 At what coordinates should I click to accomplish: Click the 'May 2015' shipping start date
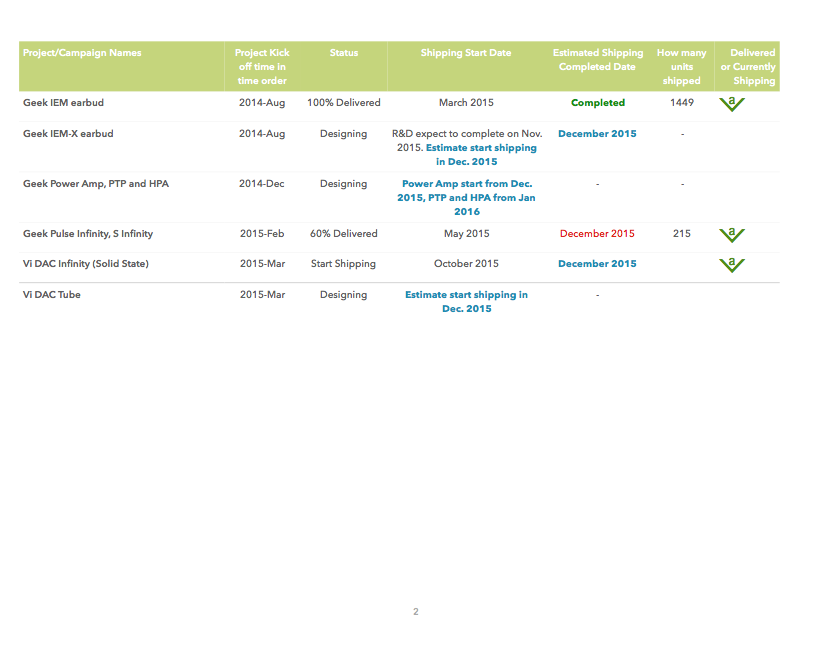(466, 233)
